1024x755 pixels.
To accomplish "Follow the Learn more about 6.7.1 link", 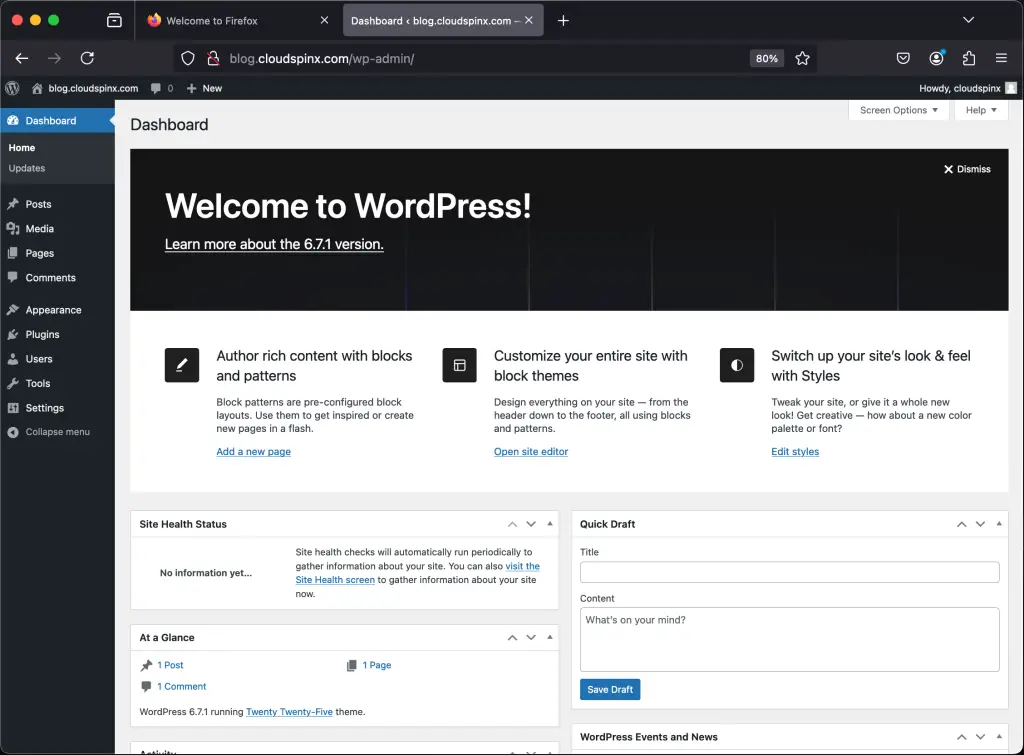I will (x=273, y=244).
